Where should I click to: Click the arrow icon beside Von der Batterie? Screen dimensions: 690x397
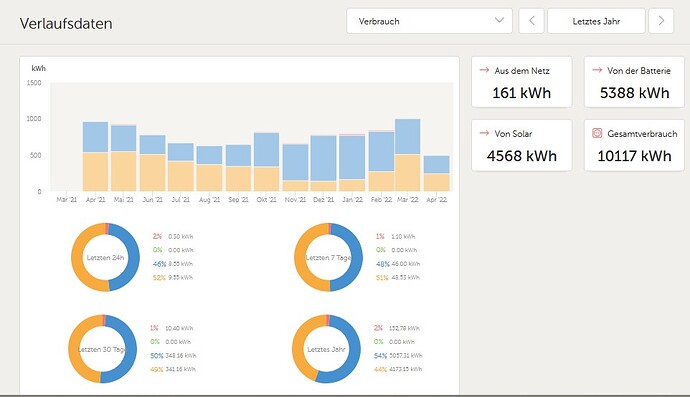point(597,70)
